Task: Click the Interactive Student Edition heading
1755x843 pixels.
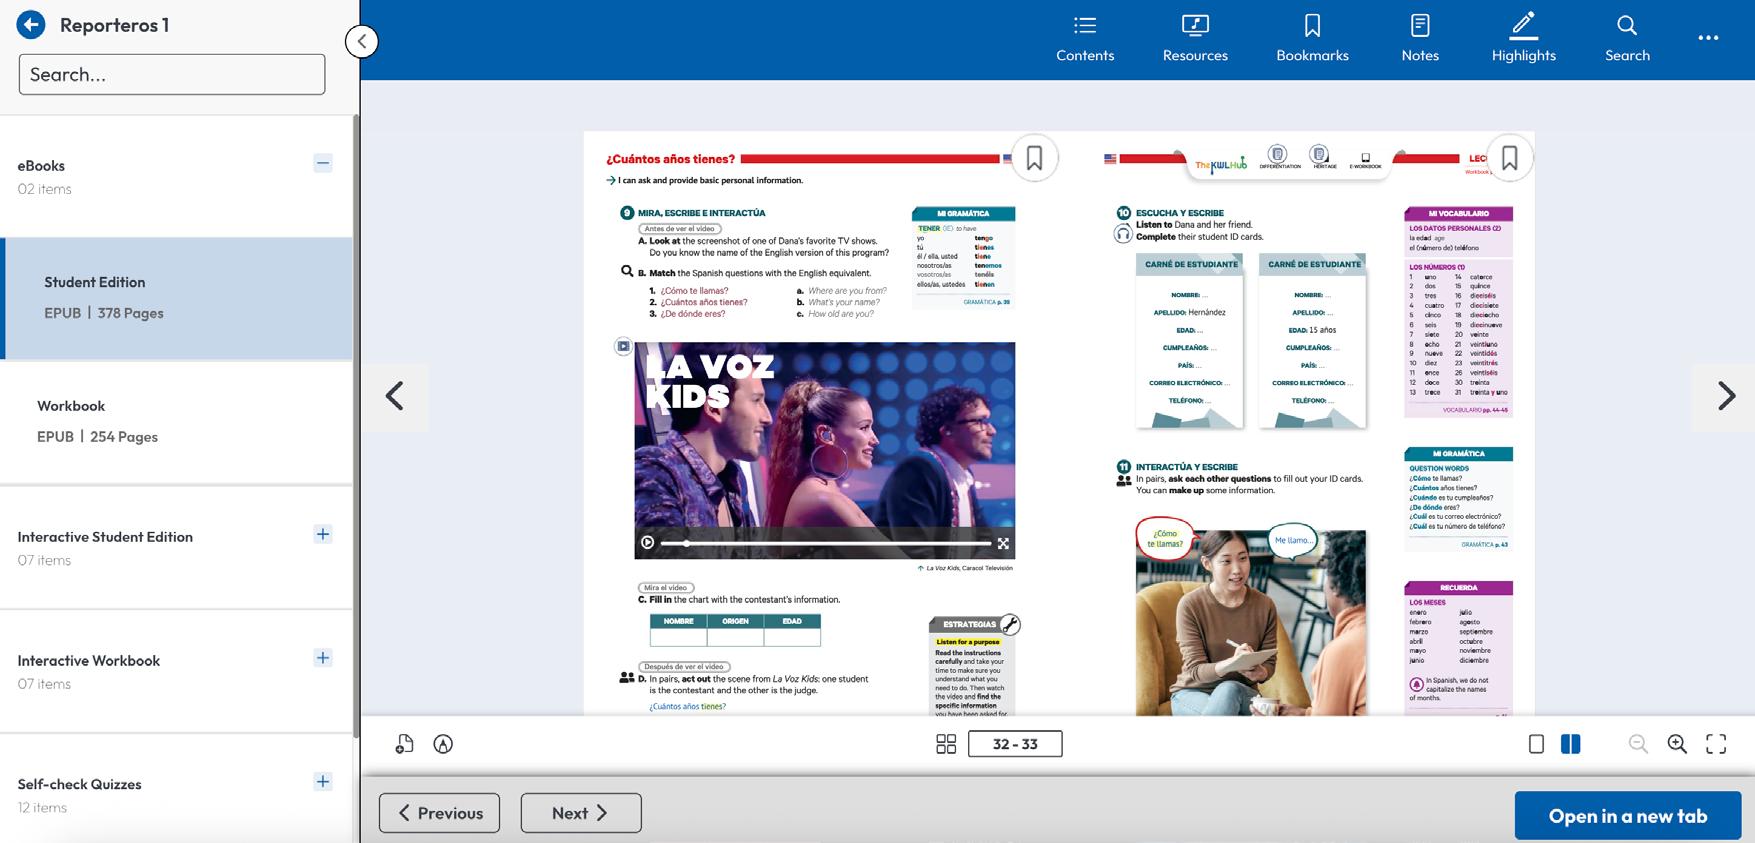Action: (105, 537)
